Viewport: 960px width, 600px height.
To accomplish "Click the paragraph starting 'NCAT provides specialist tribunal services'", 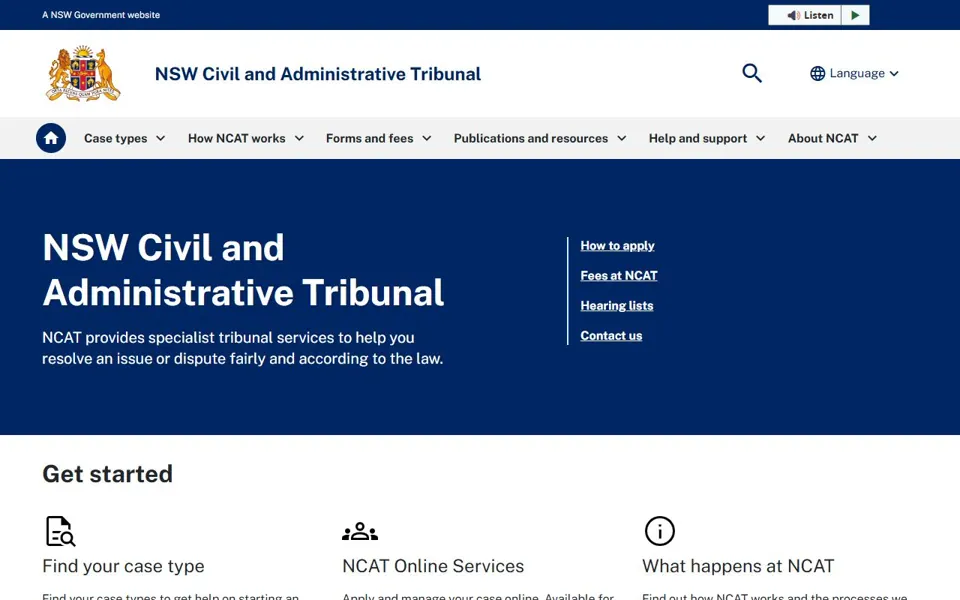I will [242, 348].
